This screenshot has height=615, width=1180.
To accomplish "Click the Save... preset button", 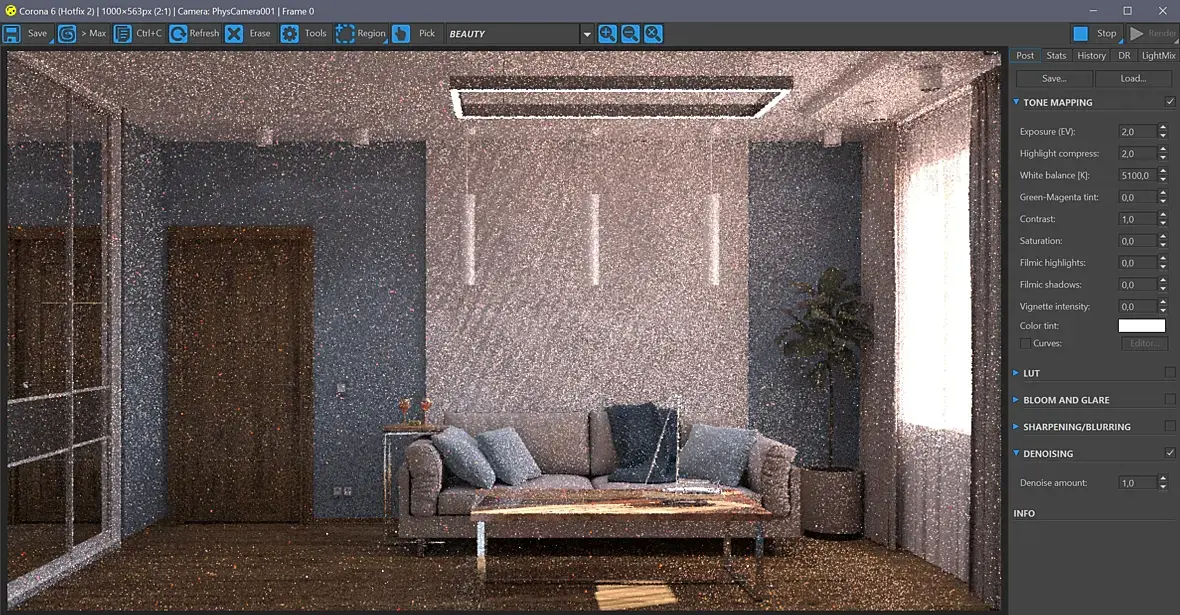I will (1054, 78).
